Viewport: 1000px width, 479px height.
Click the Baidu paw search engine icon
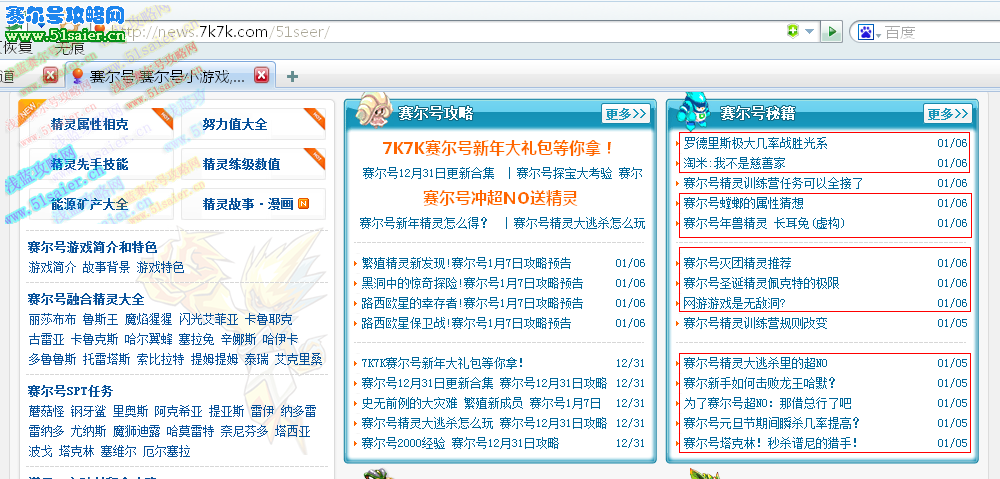point(865,32)
